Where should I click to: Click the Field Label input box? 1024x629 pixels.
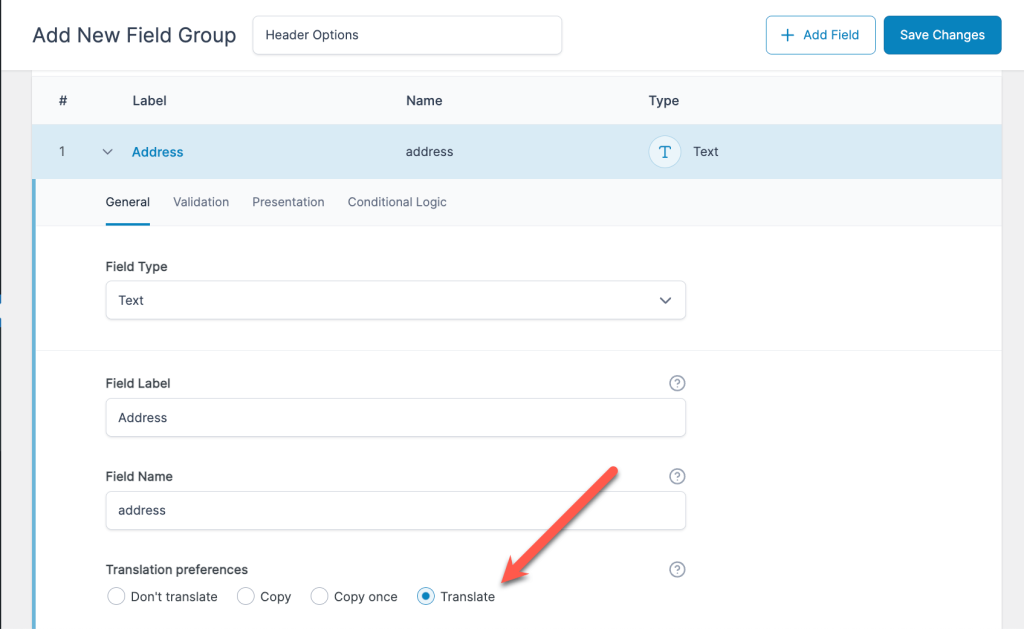[x=396, y=418]
